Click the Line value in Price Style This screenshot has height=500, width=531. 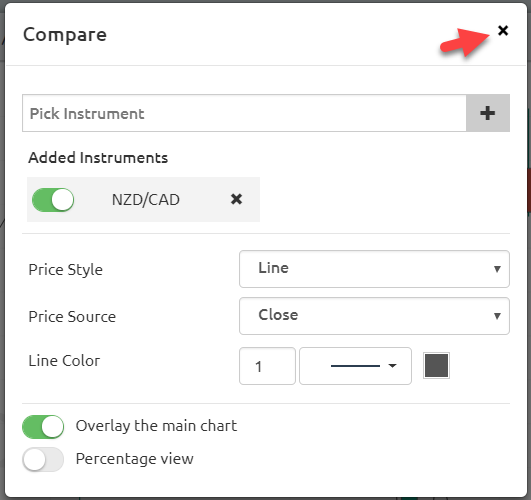coord(274,268)
